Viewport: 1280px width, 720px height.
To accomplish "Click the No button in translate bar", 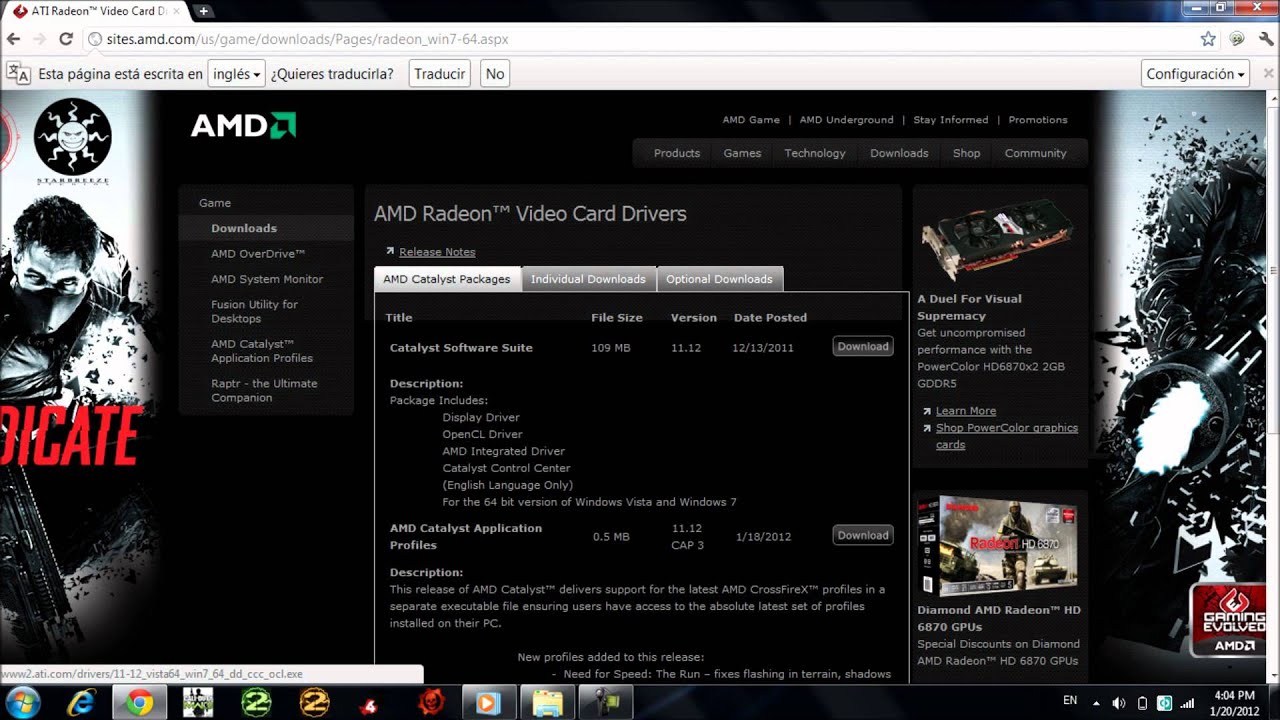I will (x=494, y=74).
